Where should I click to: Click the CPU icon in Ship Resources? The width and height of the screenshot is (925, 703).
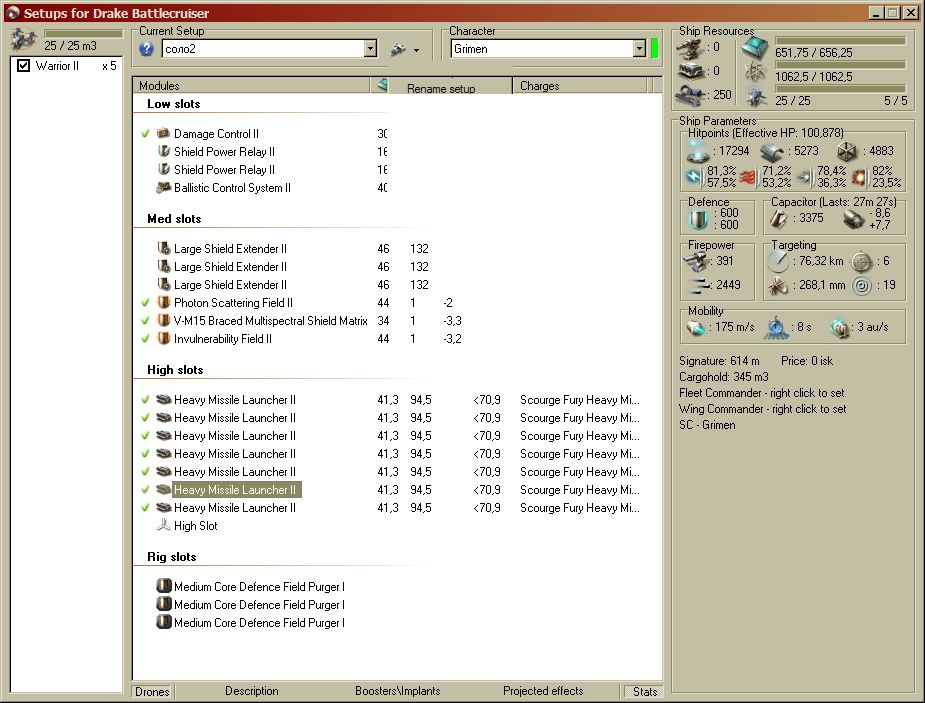pyautogui.click(x=755, y=48)
